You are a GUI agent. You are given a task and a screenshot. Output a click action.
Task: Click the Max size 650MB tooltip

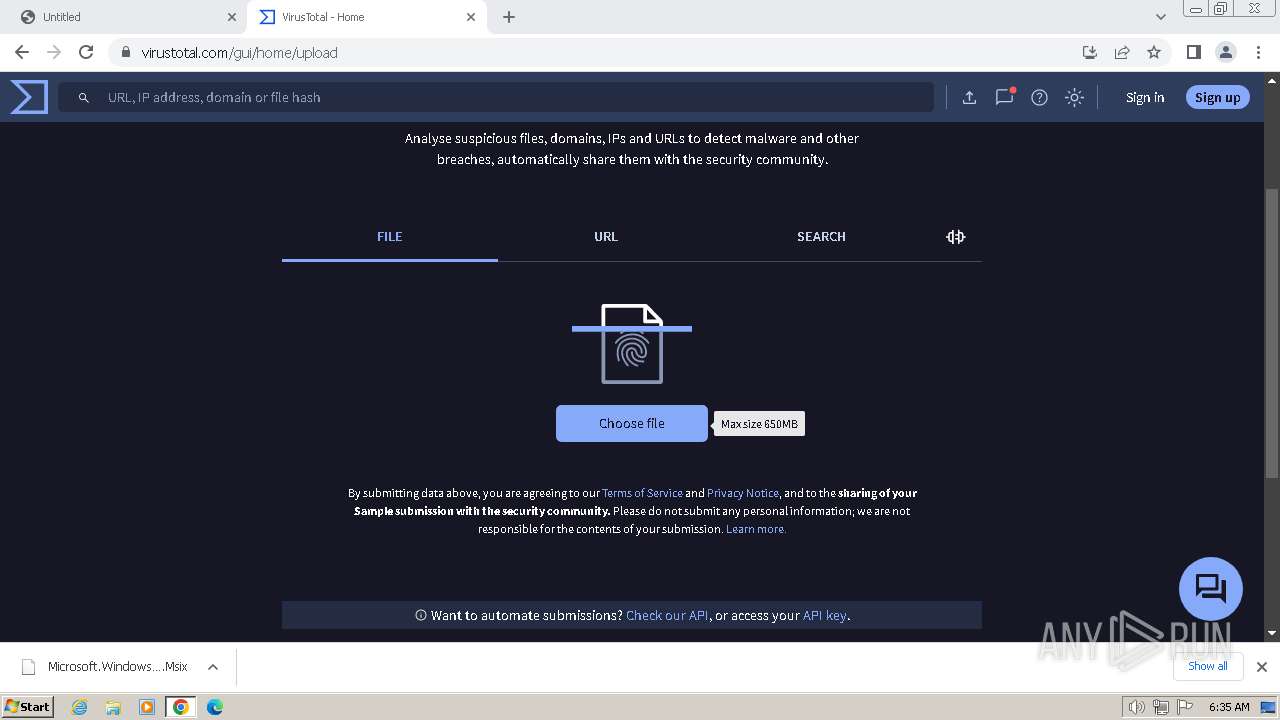click(x=759, y=424)
